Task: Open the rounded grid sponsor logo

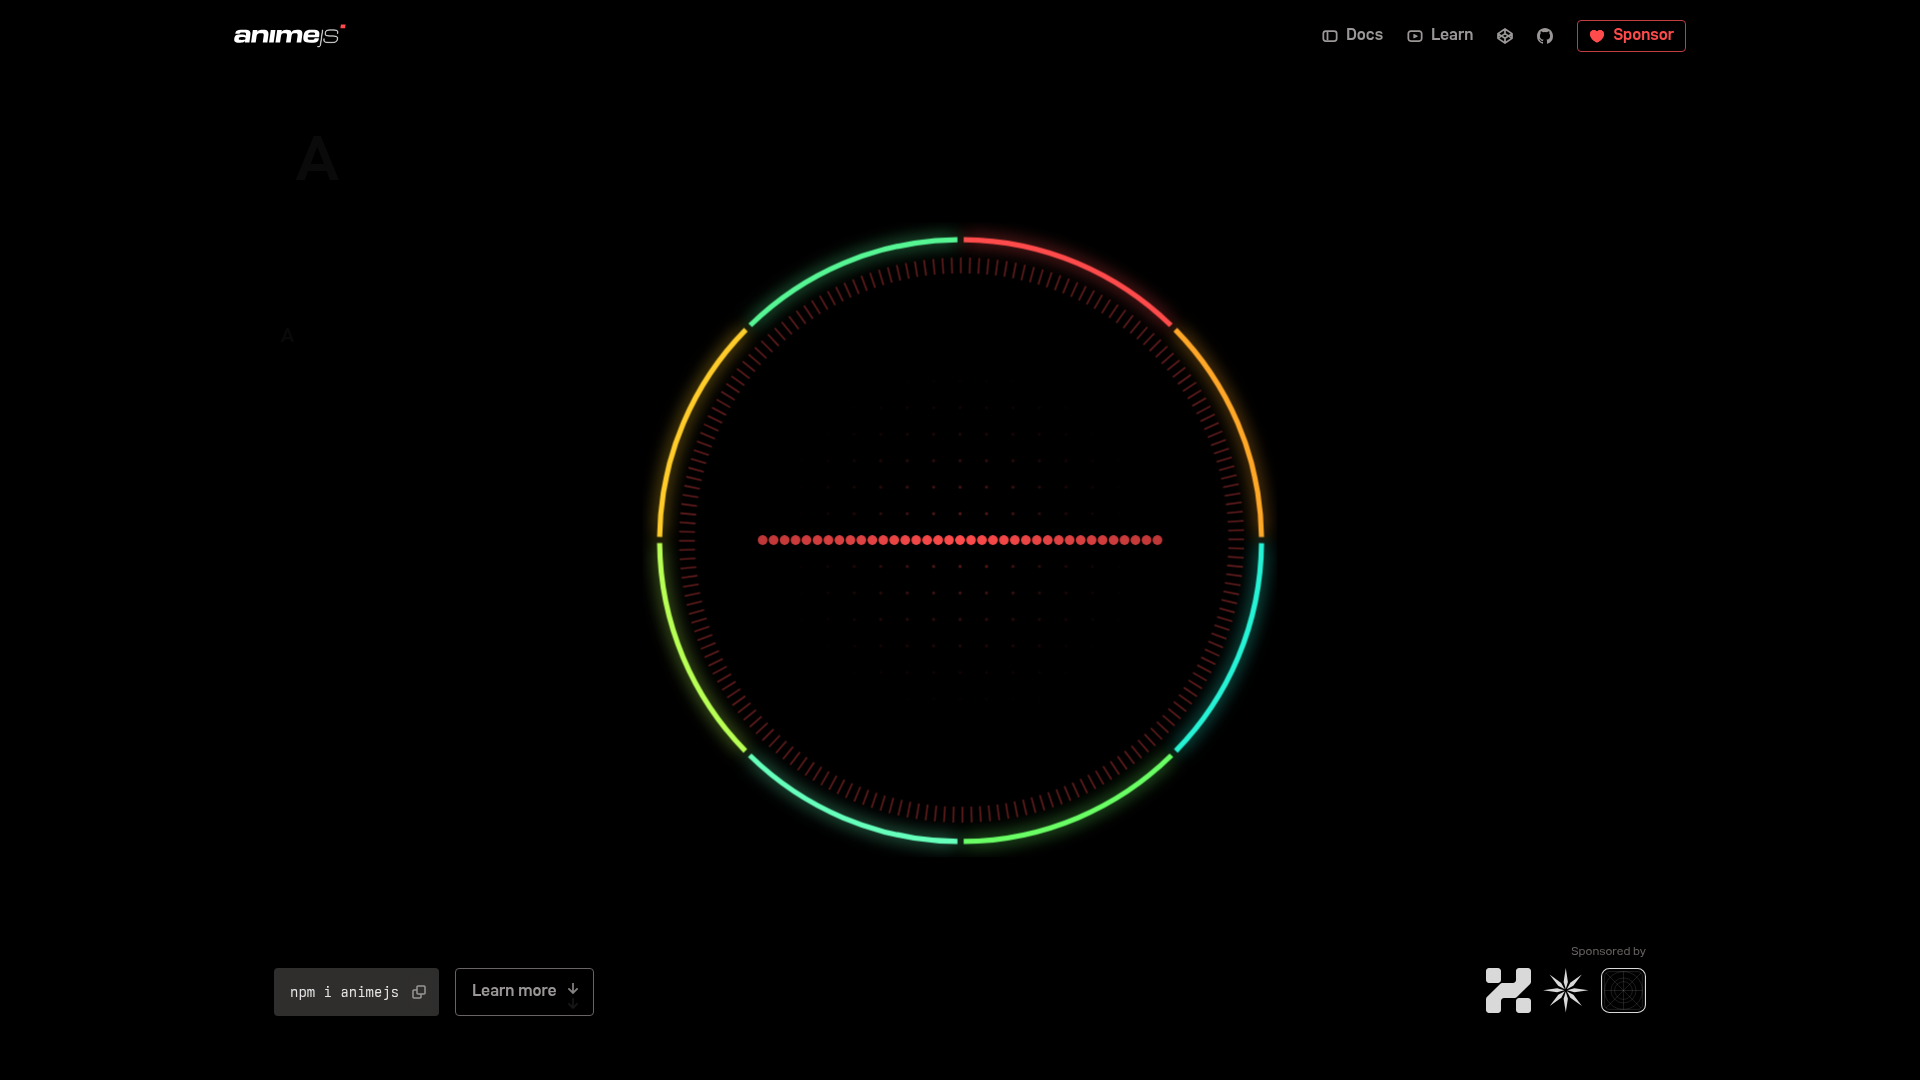Action: (x=1622, y=990)
